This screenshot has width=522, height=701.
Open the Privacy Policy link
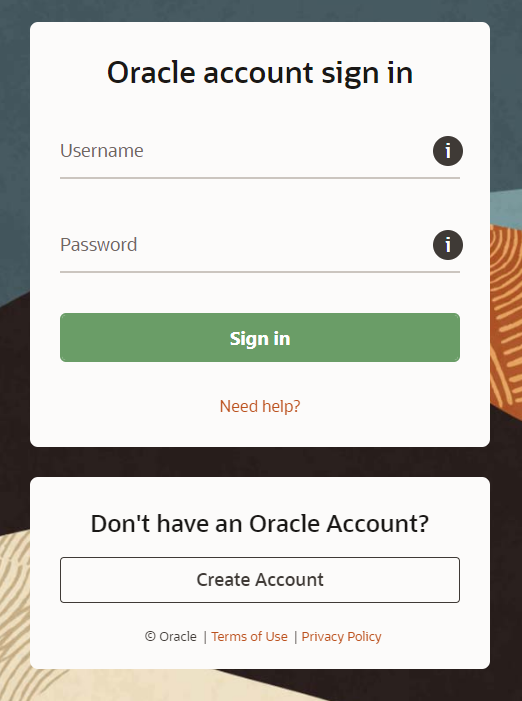(x=341, y=637)
